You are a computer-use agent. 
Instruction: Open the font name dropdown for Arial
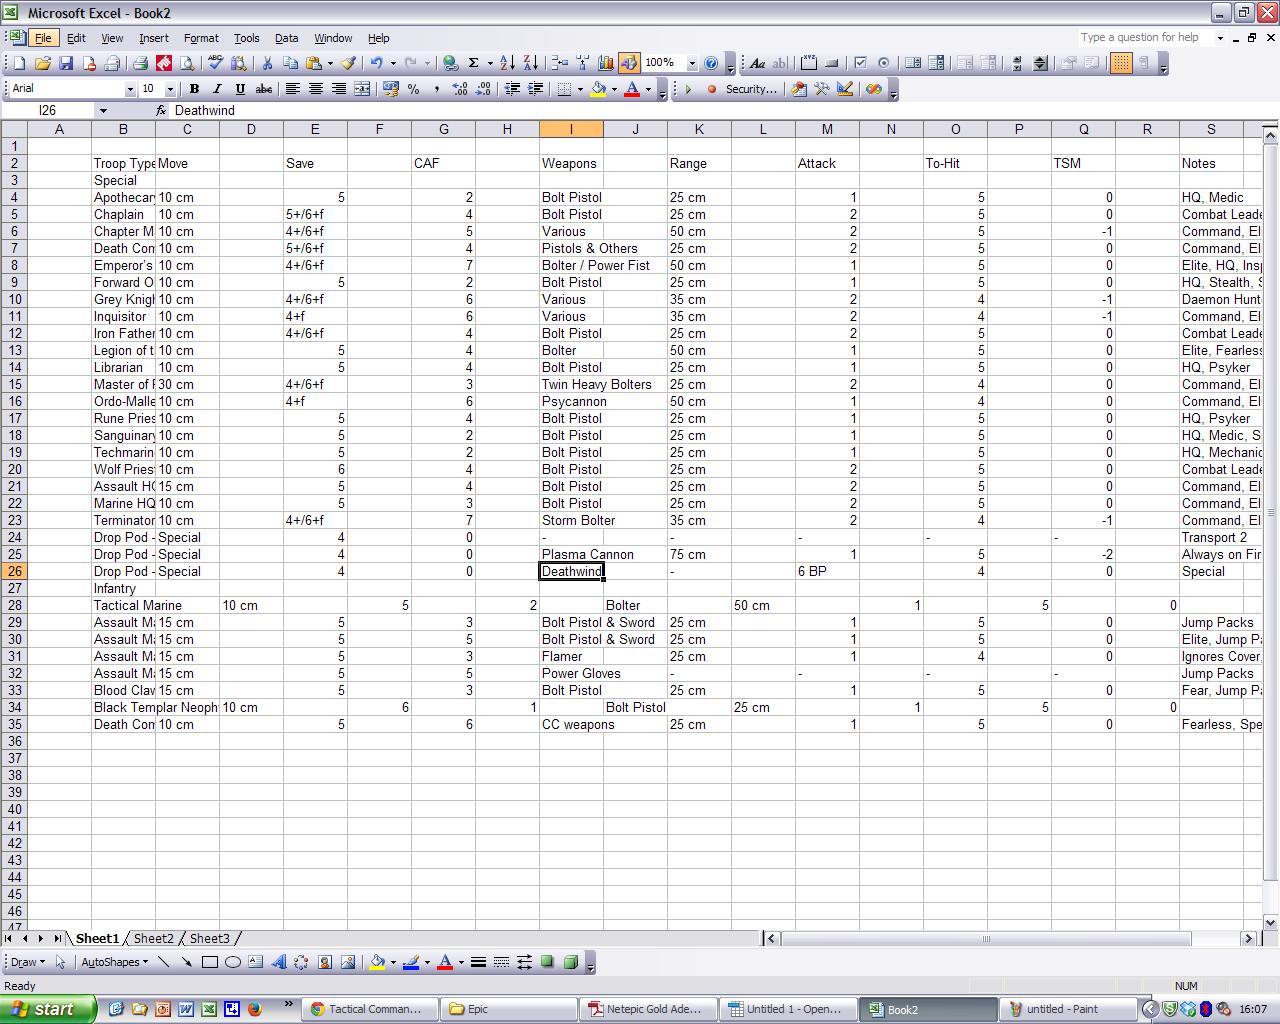[x=129, y=89]
